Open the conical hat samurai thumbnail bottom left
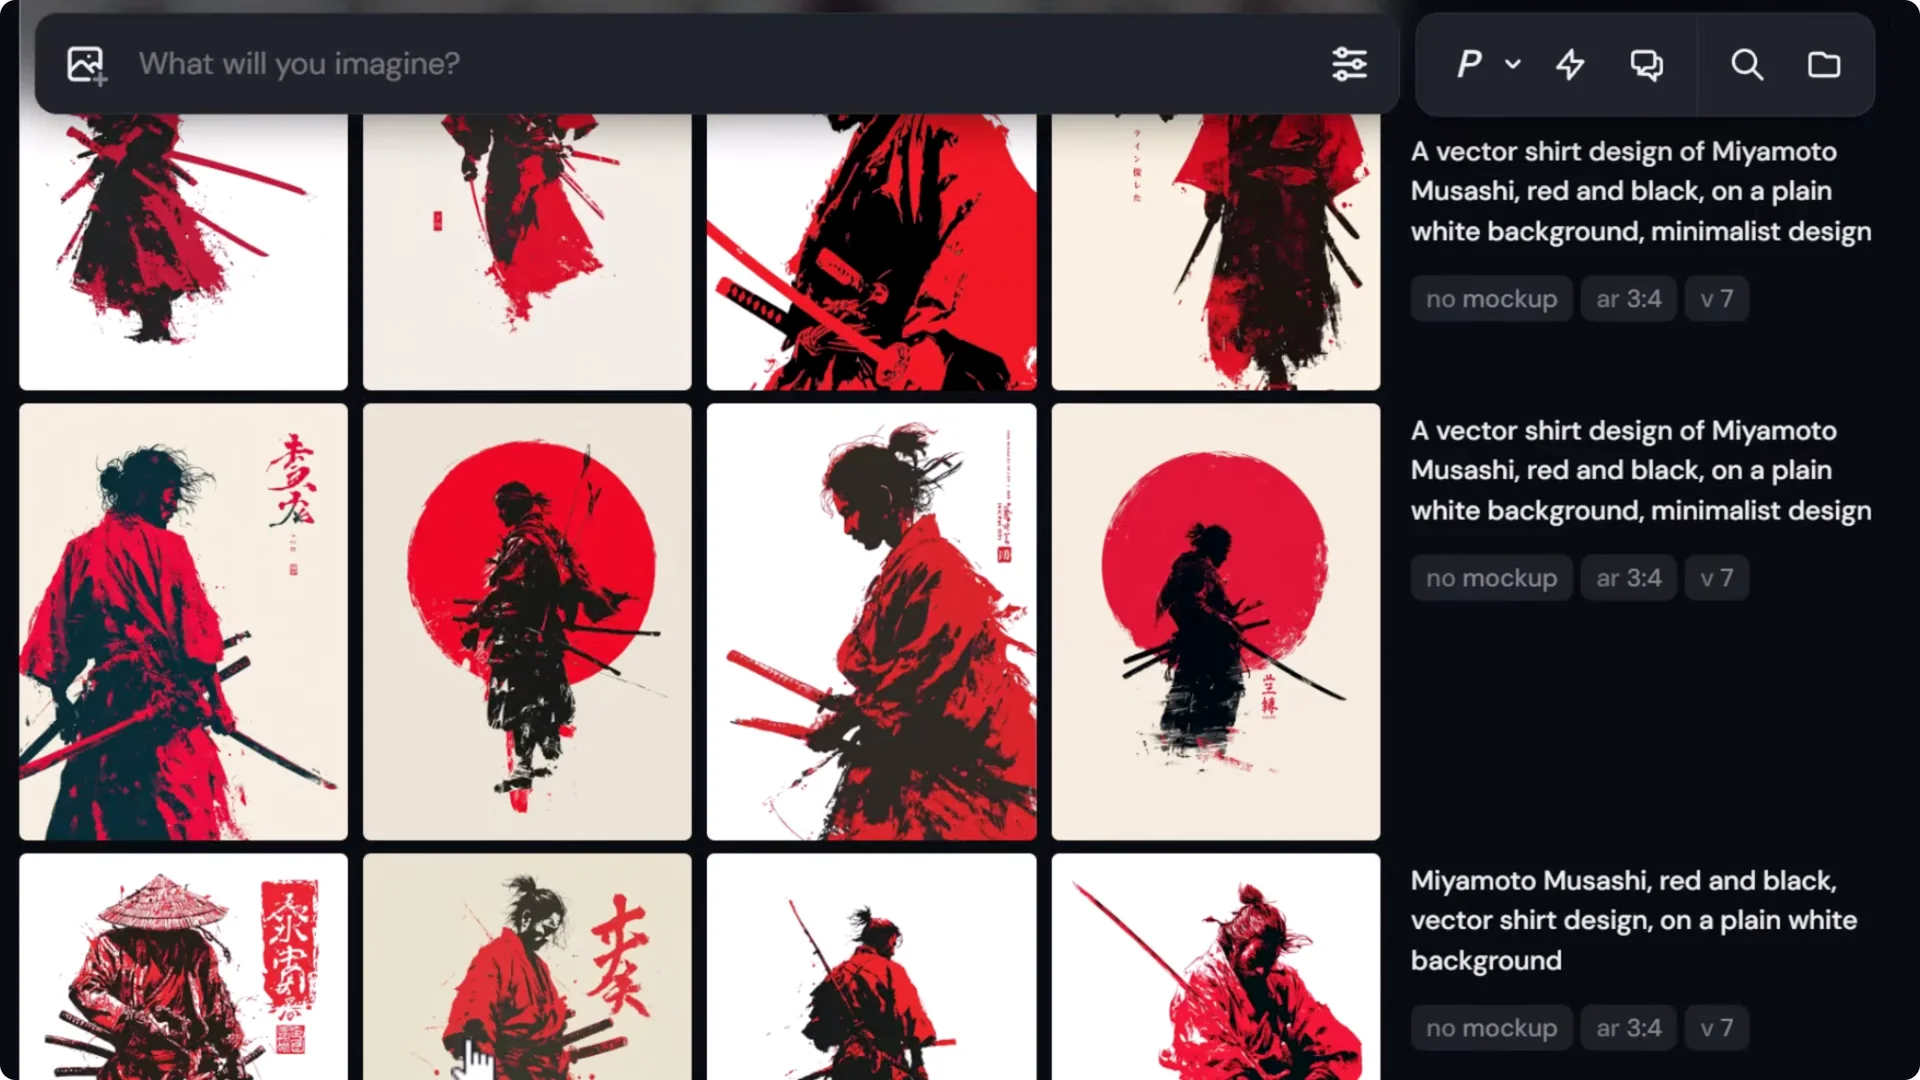Screen dimensions: 1920x1080 point(183,965)
